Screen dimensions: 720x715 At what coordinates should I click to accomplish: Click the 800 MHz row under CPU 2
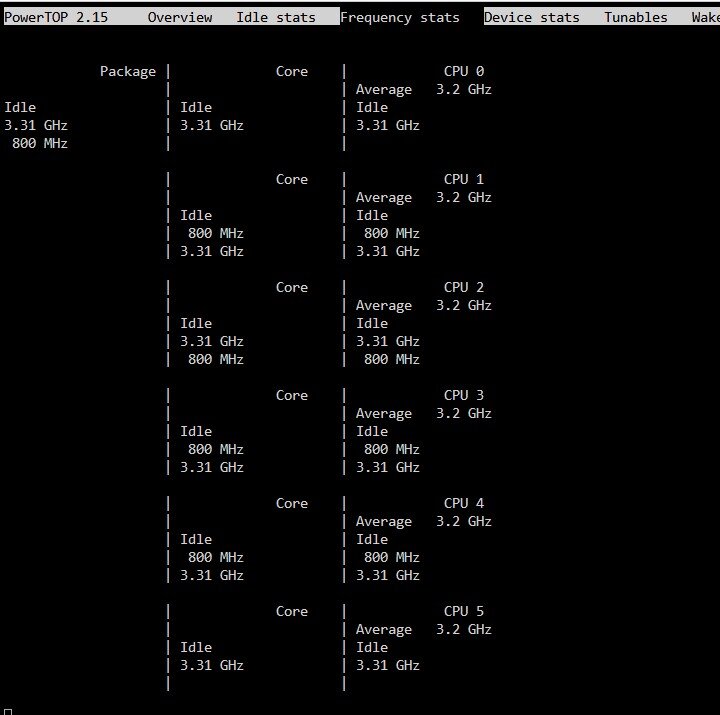[x=392, y=359]
